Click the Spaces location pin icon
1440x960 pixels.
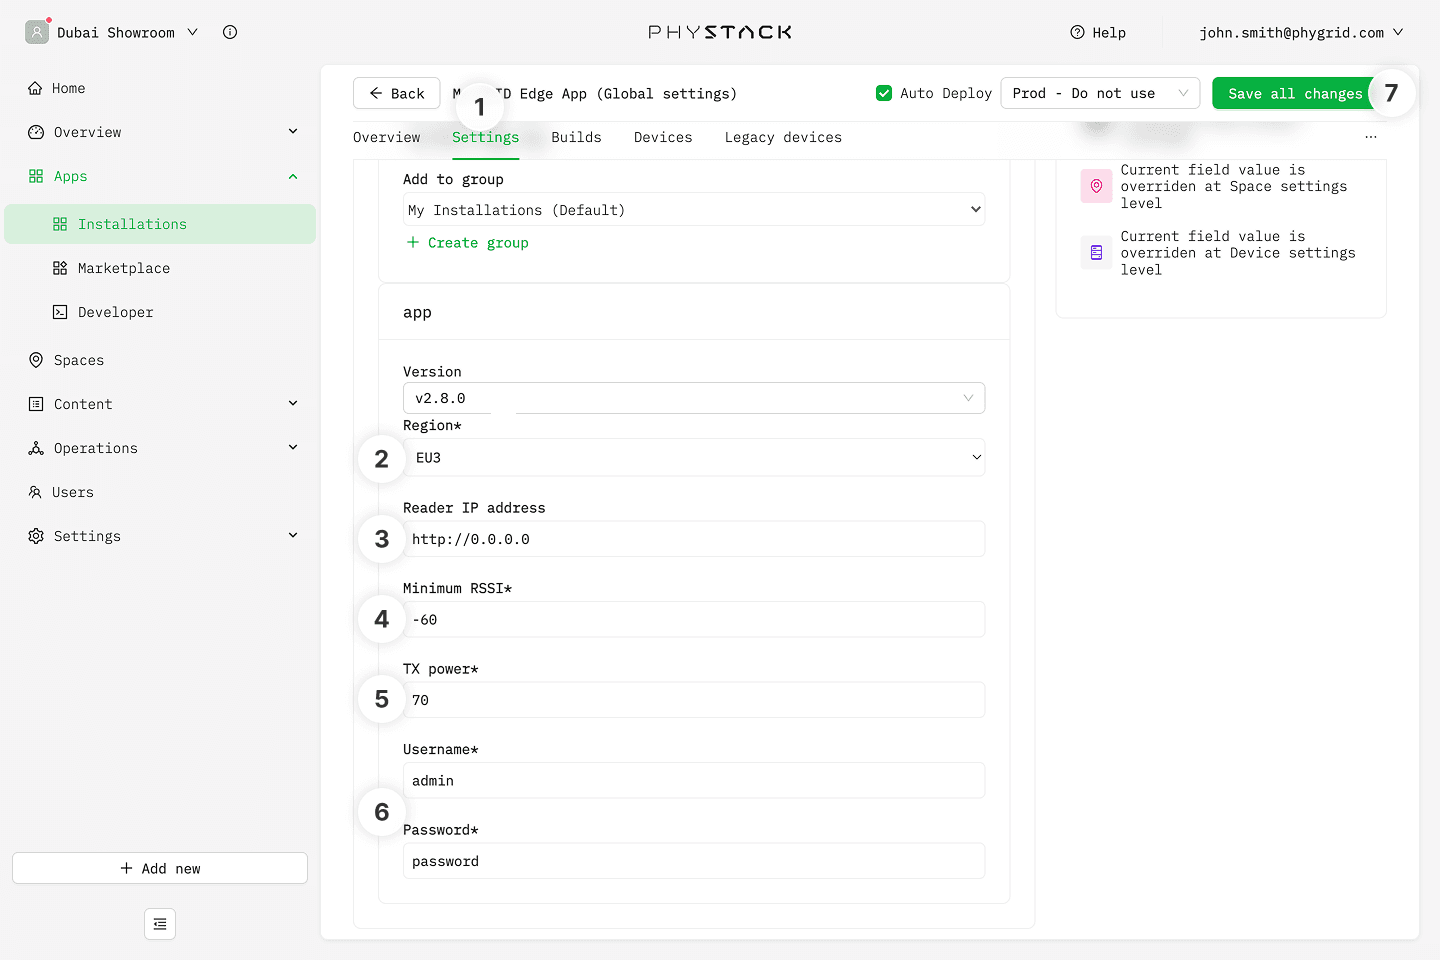coord(36,360)
